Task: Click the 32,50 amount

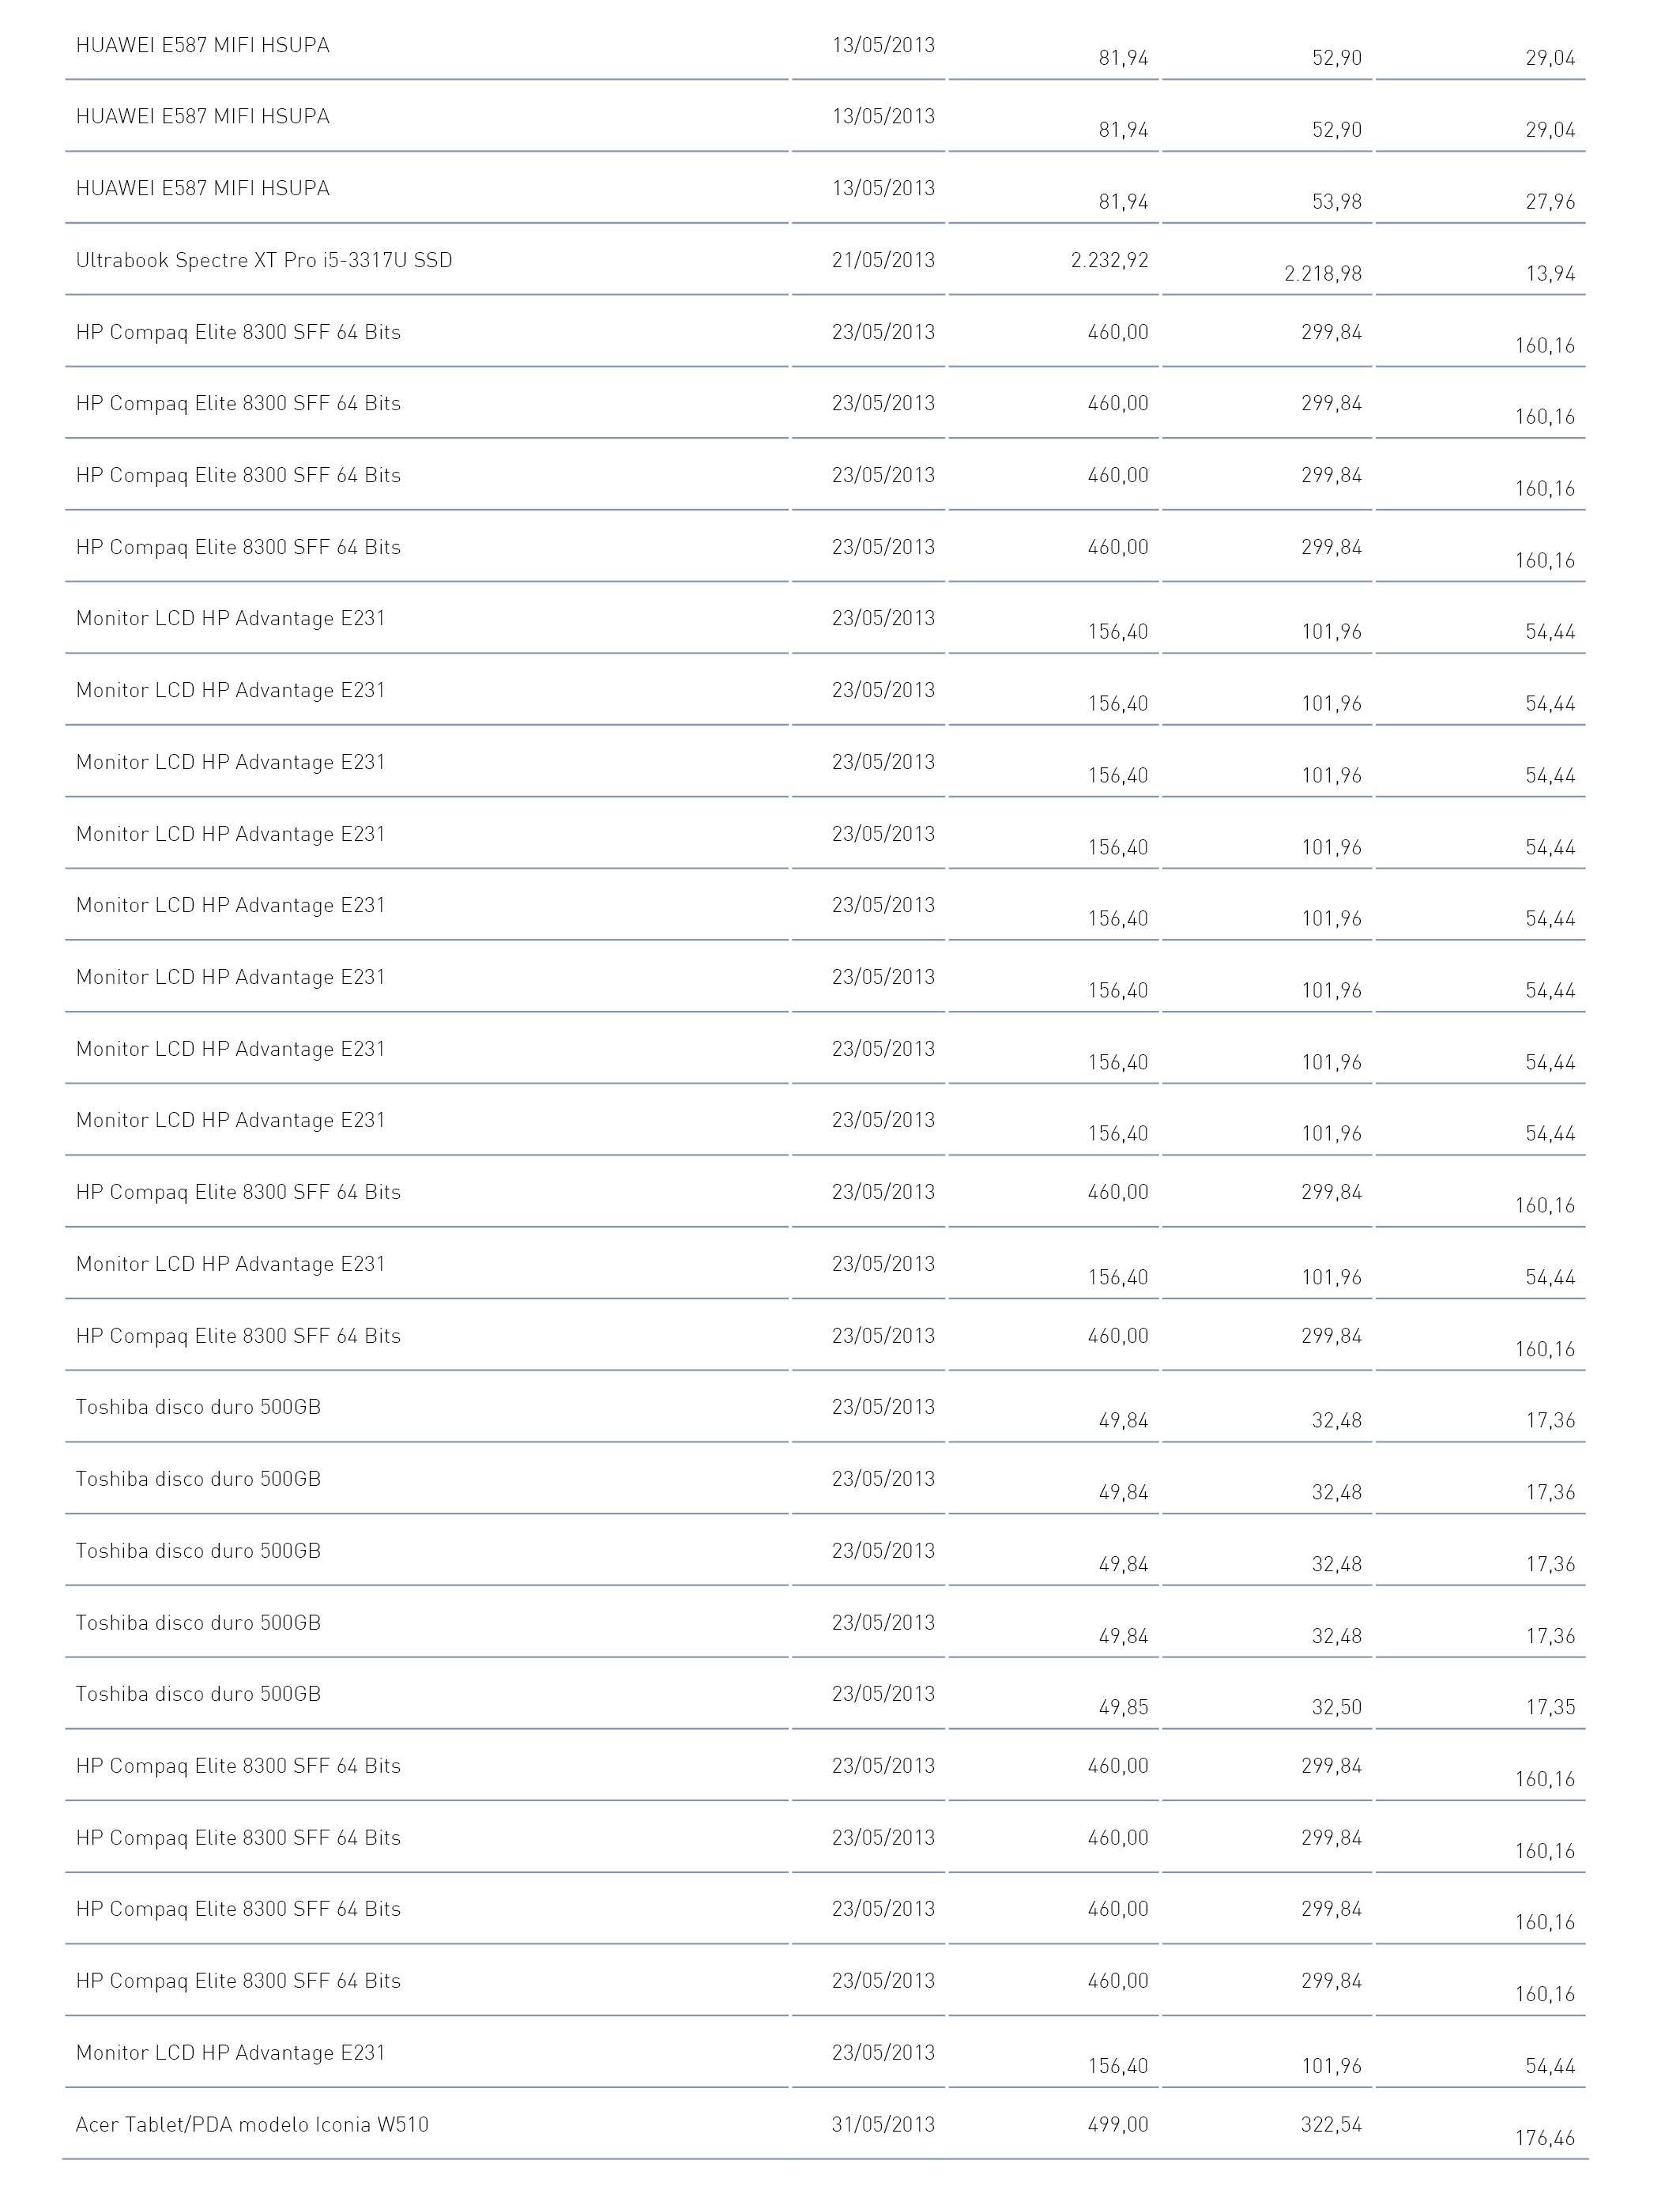Action: click(1337, 1707)
